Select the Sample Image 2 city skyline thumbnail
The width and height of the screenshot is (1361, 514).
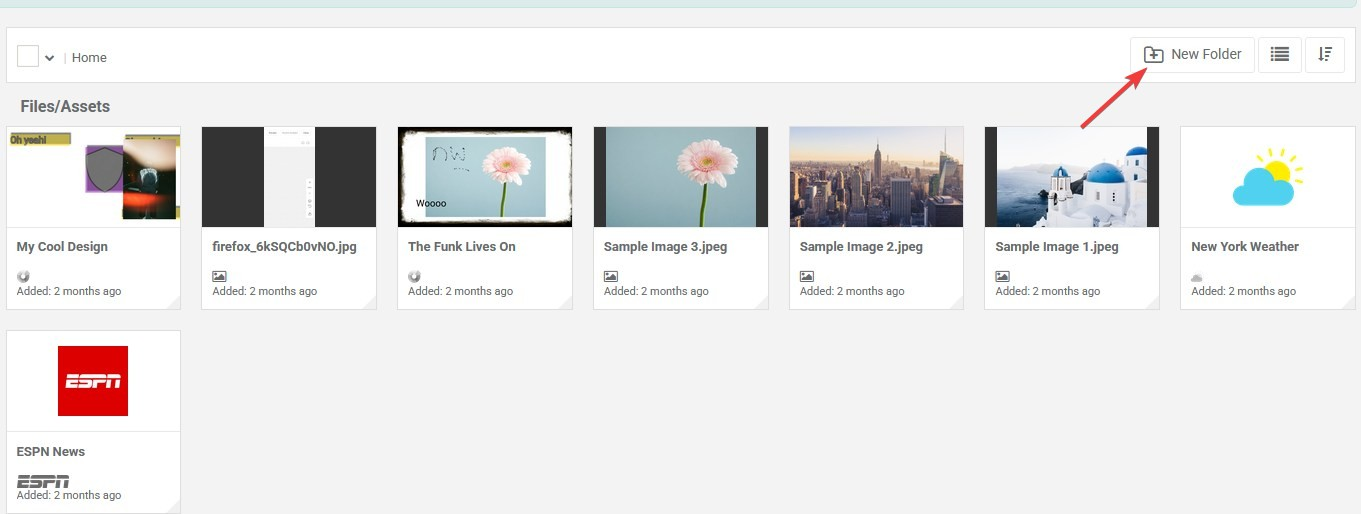876,177
